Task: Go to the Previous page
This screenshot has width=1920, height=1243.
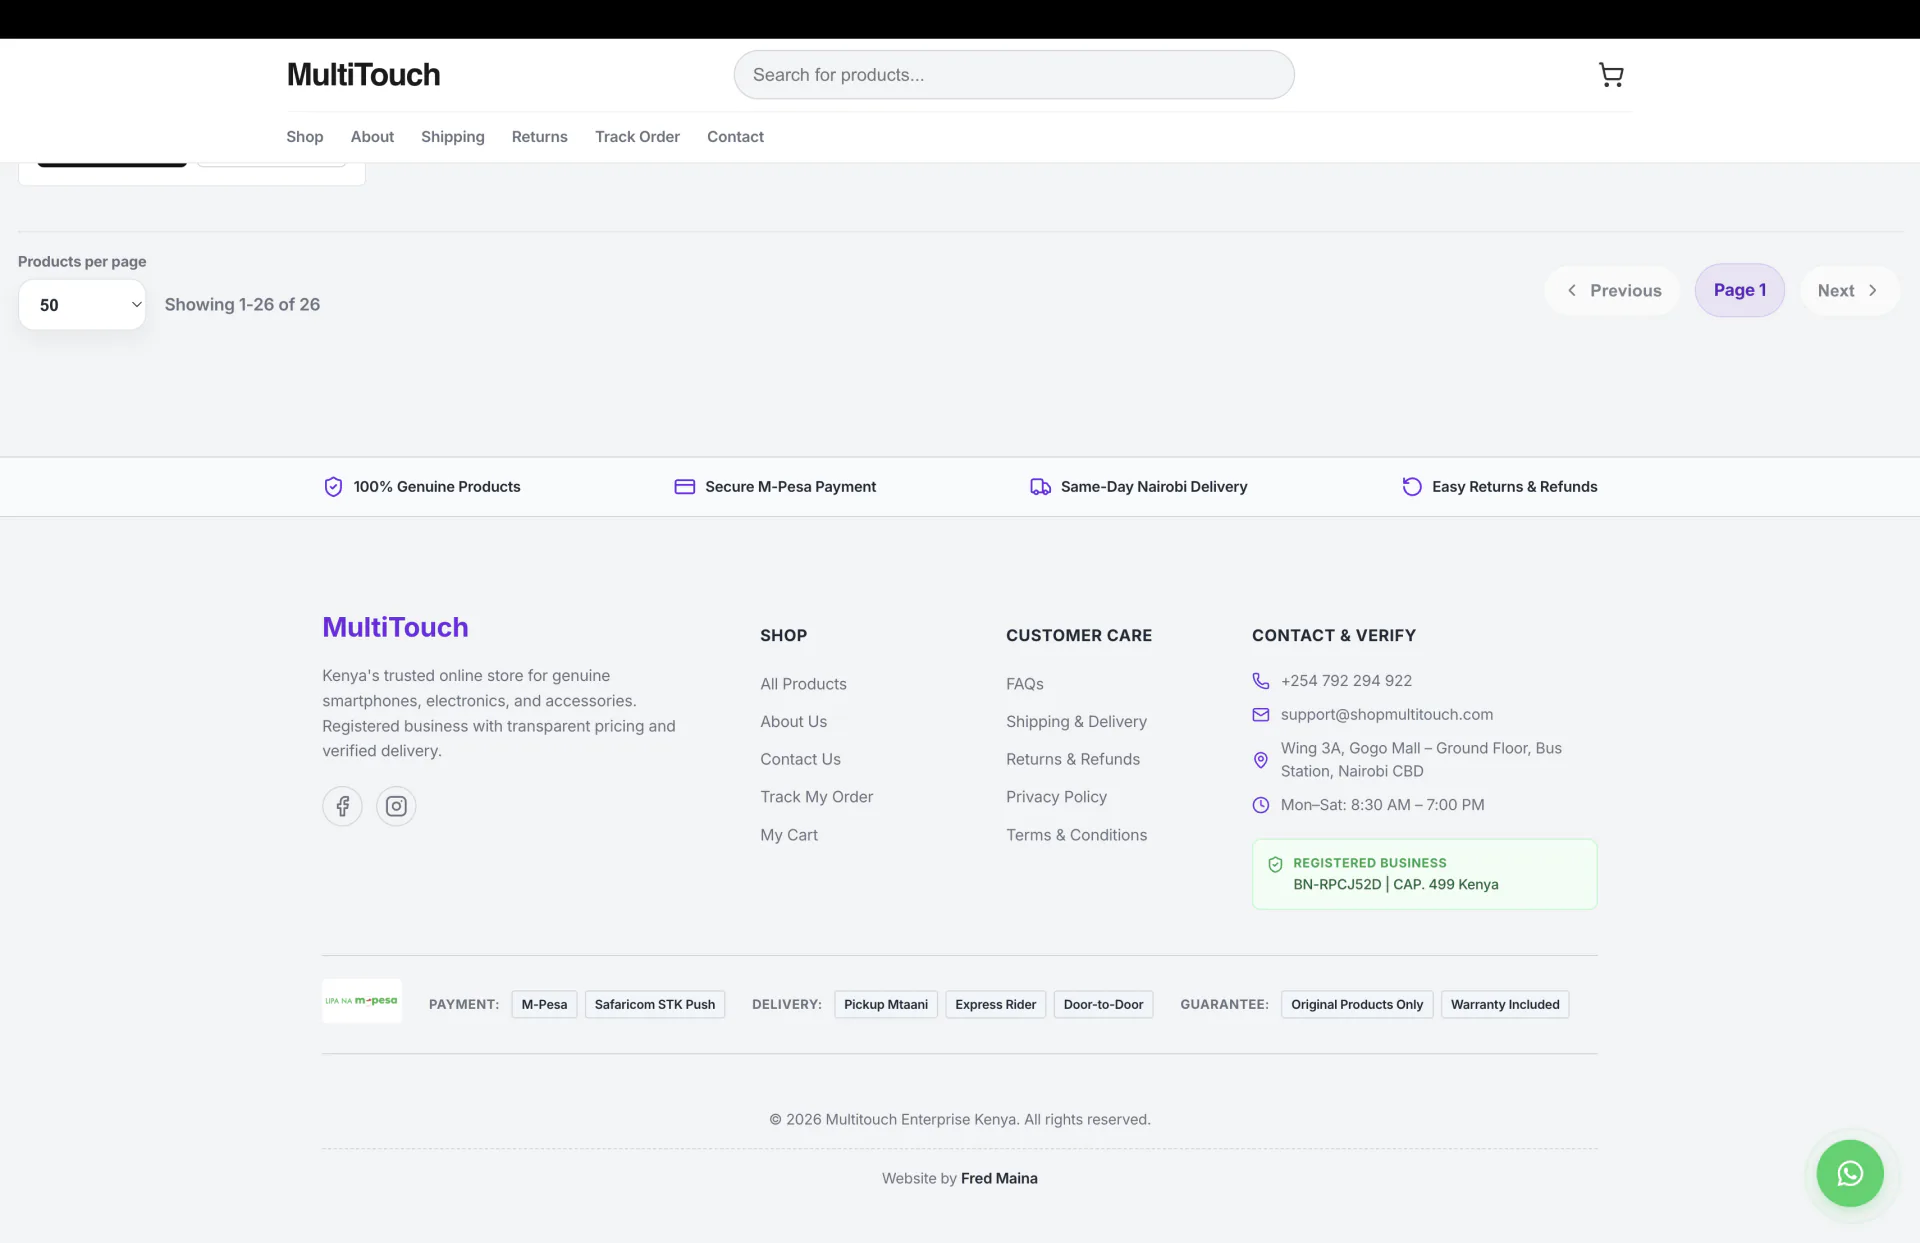Action: (1612, 291)
